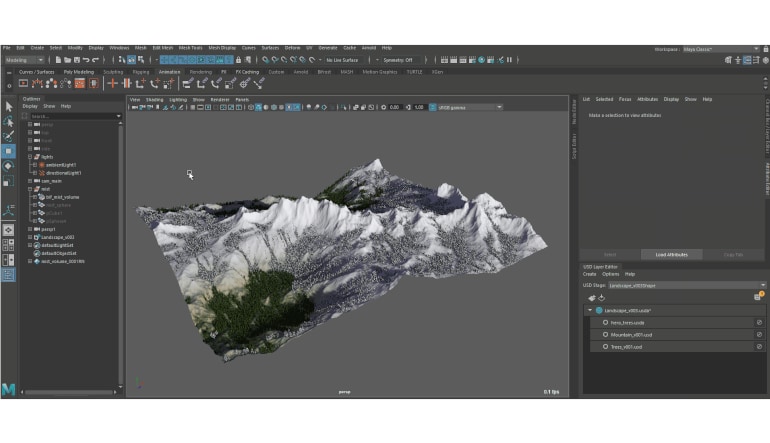Open the vertical Script Editor side tab
Screen dimensions: 770x443
(574, 146)
